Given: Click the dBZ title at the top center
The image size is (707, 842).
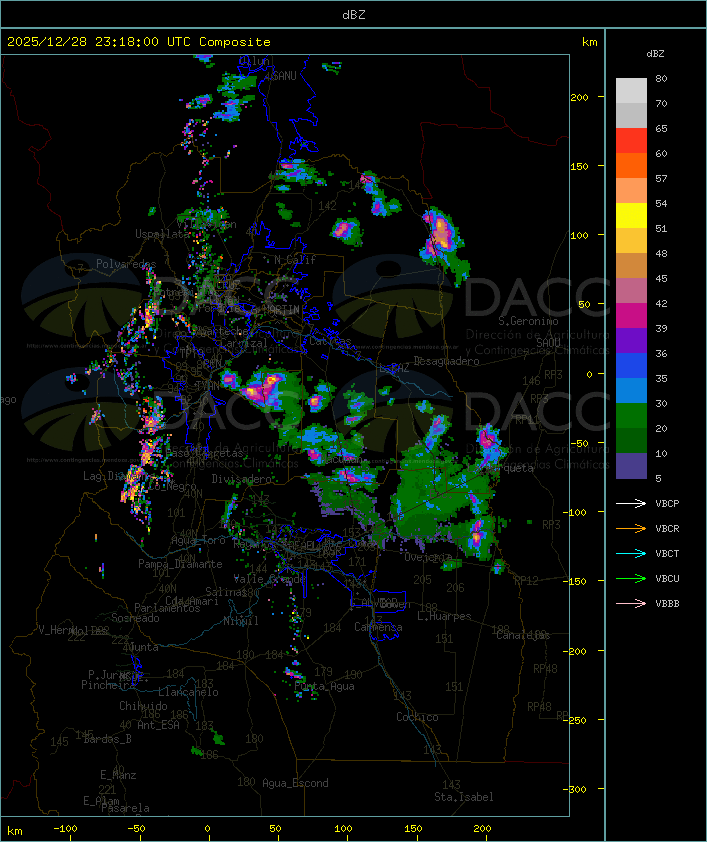Looking at the screenshot, I should (x=354, y=14).
